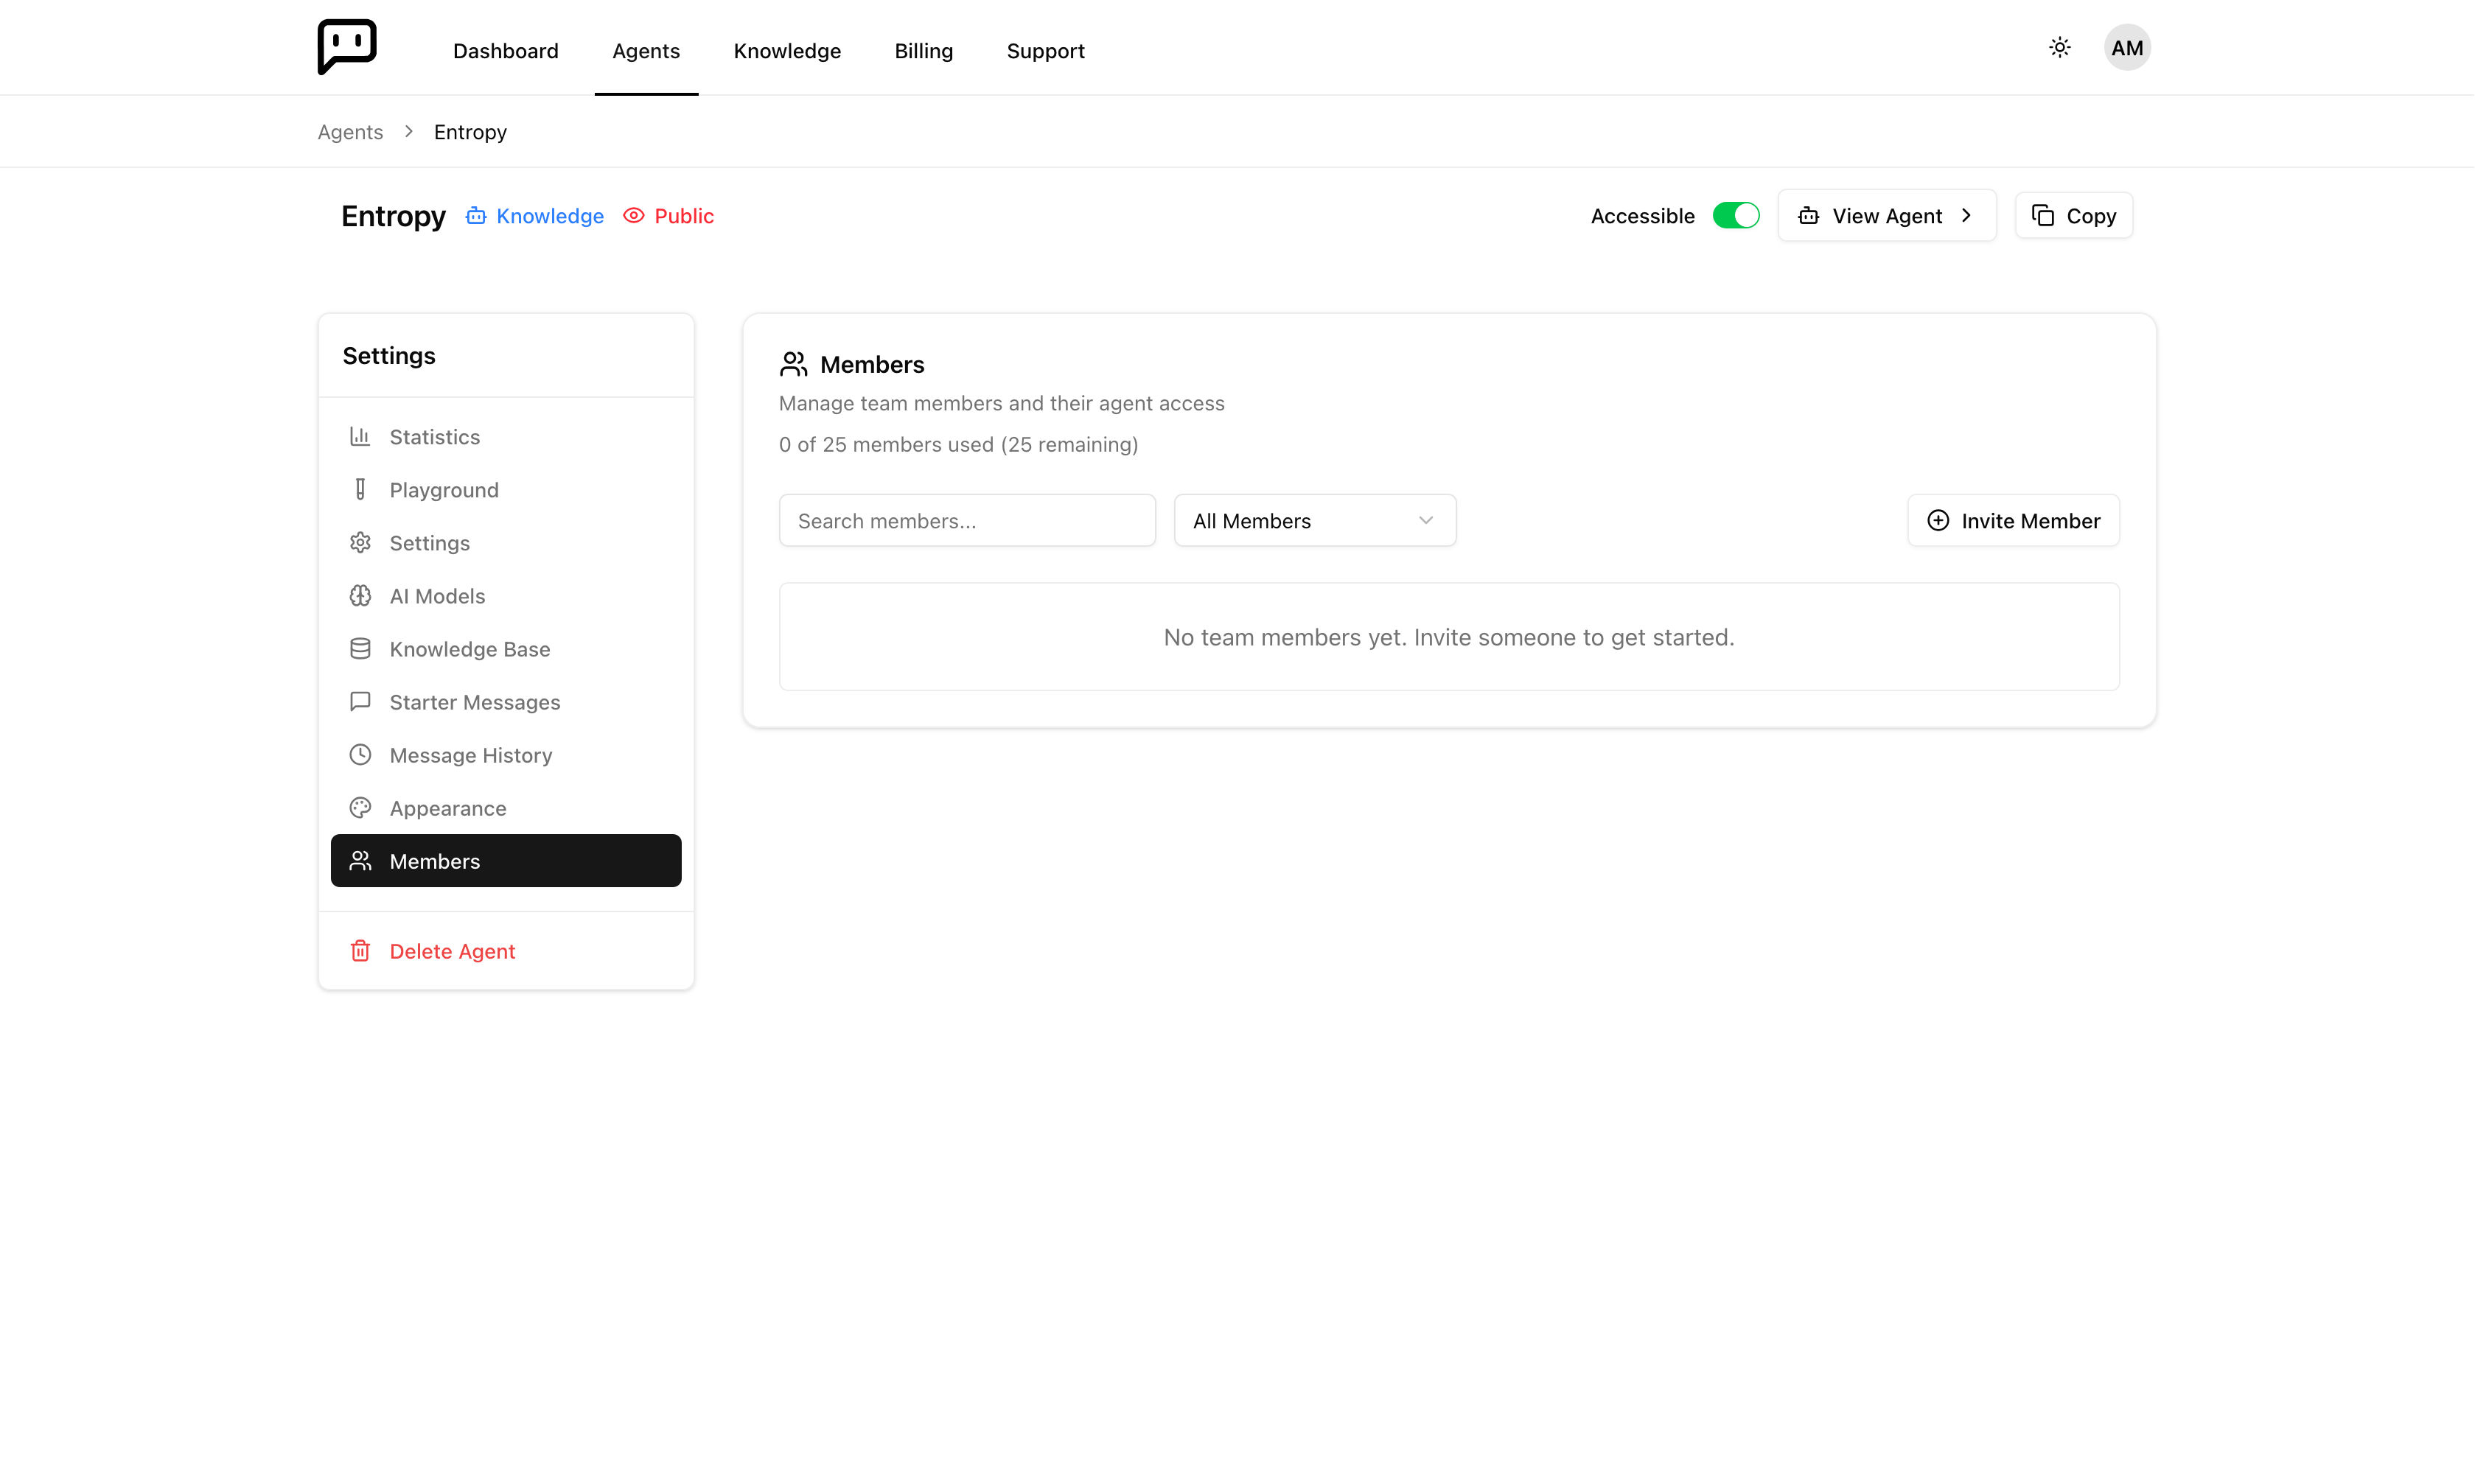The width and height of the screenshot is (2475, 1484).
Task: Click the View Agent button
Action: pyautogui.click(x=1886, y=216)
